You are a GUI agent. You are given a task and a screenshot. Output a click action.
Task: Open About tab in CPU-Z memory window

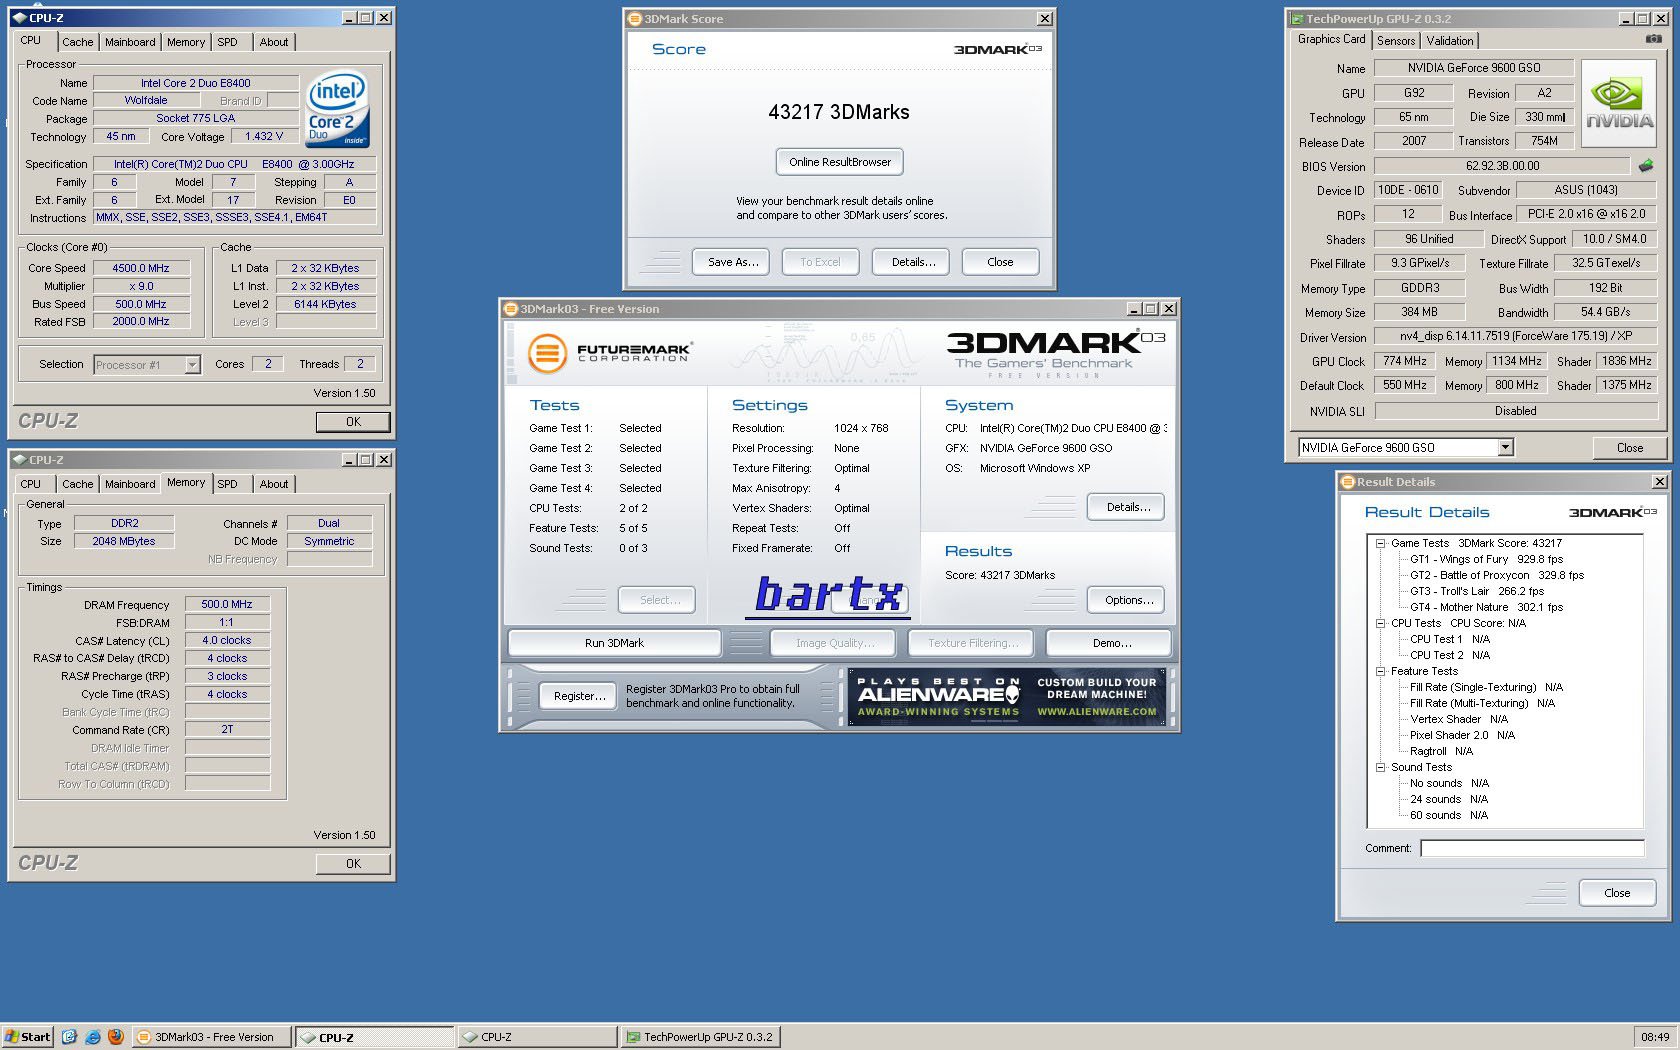coord(274,484)
